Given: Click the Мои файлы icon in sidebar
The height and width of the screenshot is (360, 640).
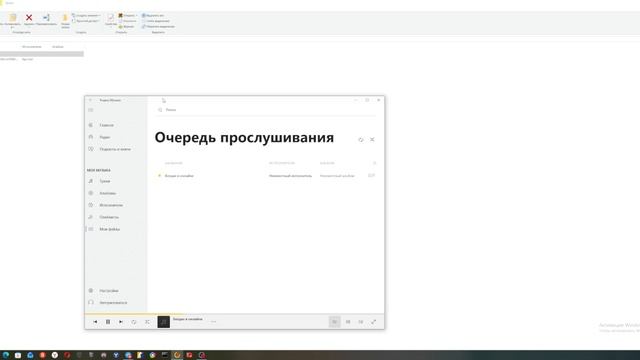Looking at the screenshot, I should click(x=91, y=229).
